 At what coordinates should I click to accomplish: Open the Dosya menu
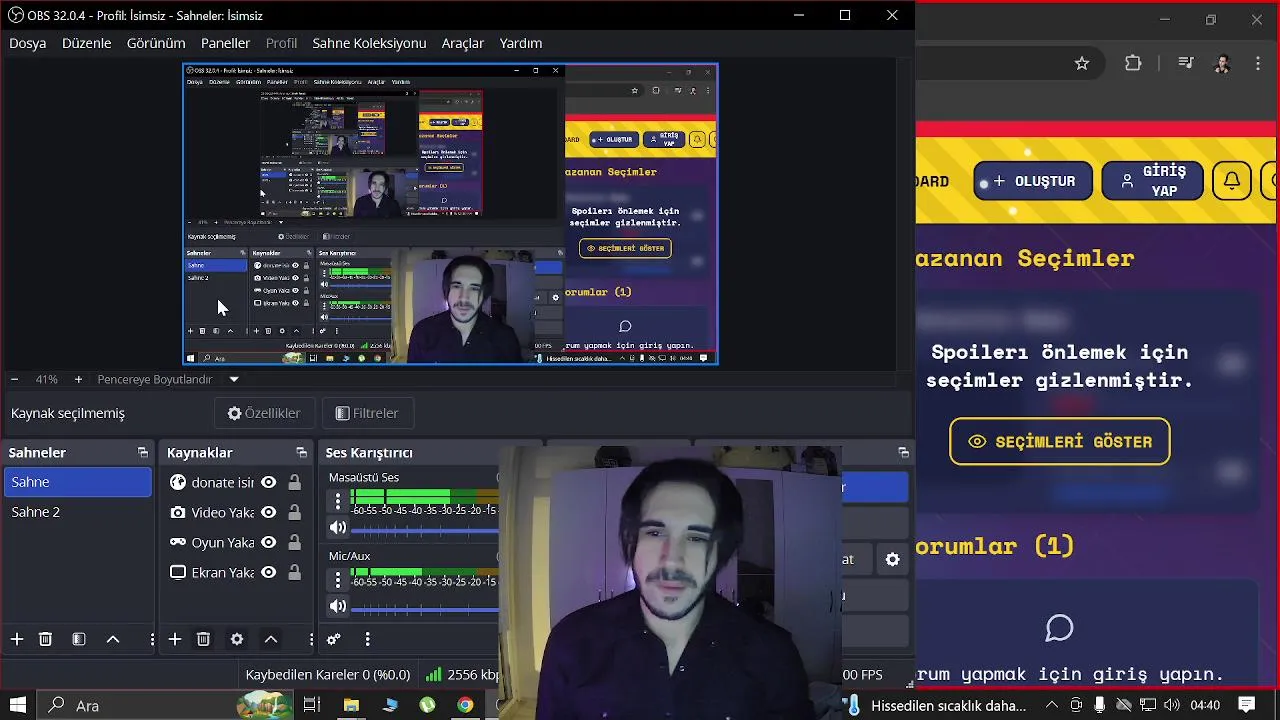click(x=28, y=43)
